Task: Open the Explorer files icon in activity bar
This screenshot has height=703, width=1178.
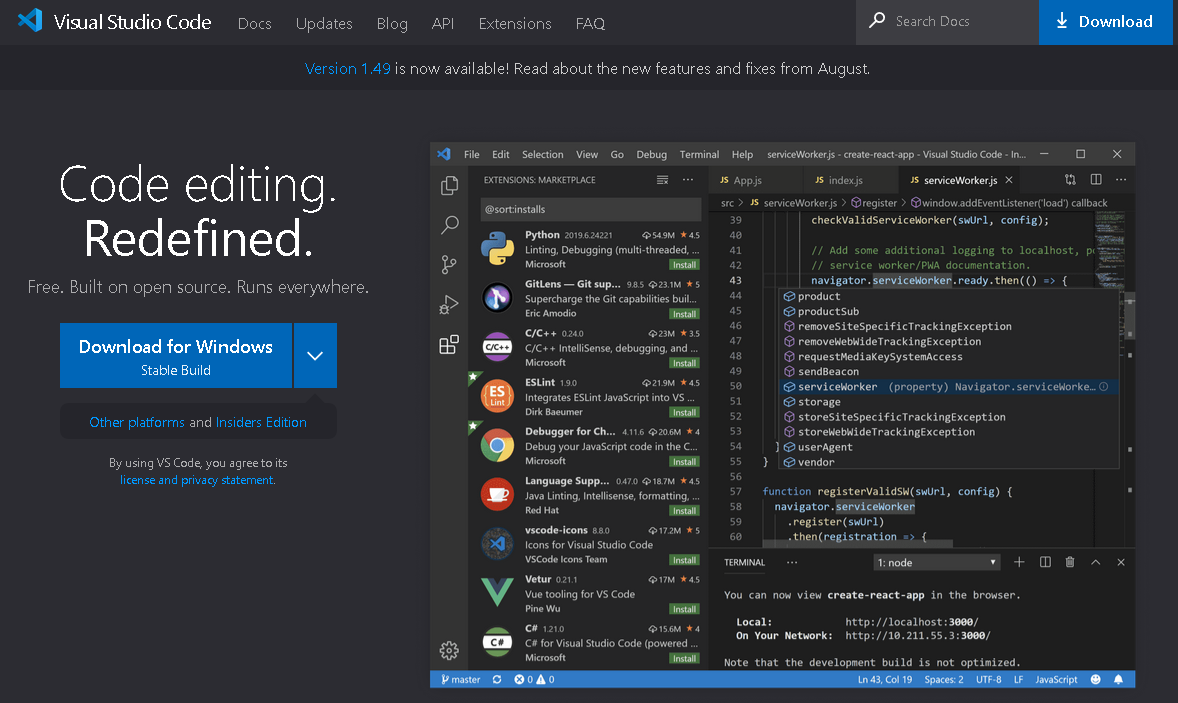Action: 449,186
